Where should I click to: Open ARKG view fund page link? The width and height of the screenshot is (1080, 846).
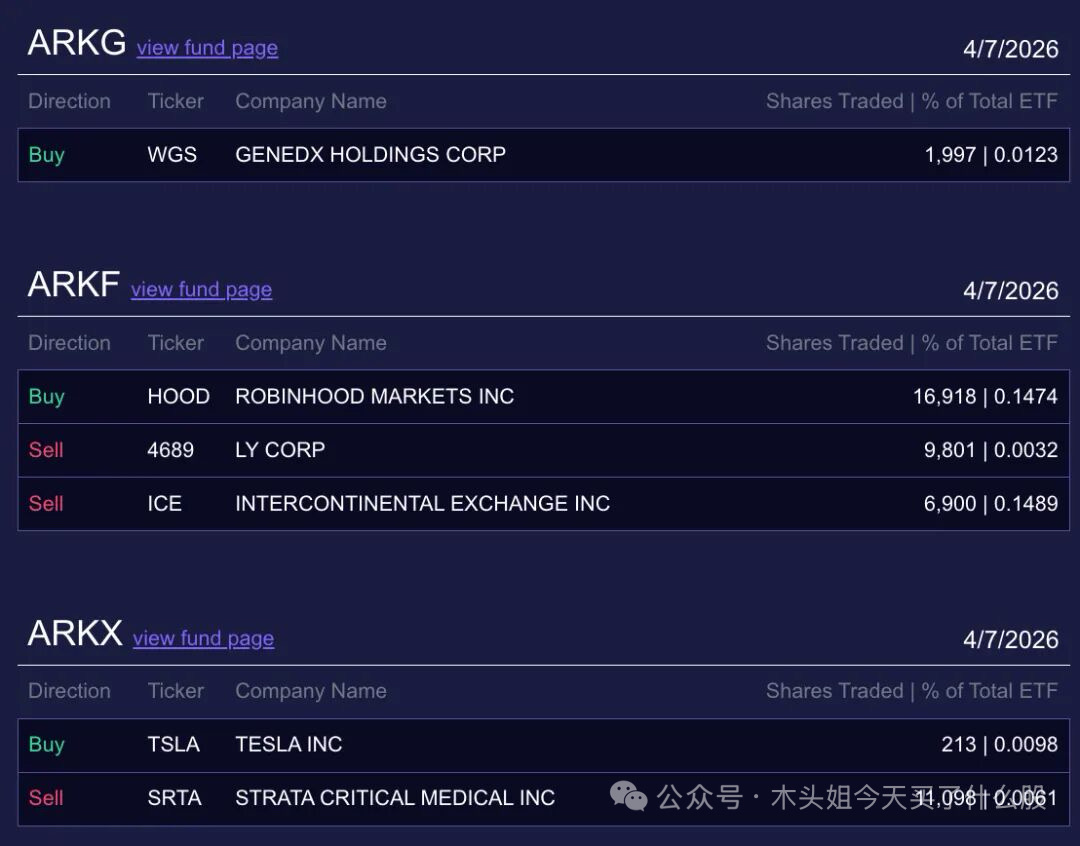click(207, 48)
